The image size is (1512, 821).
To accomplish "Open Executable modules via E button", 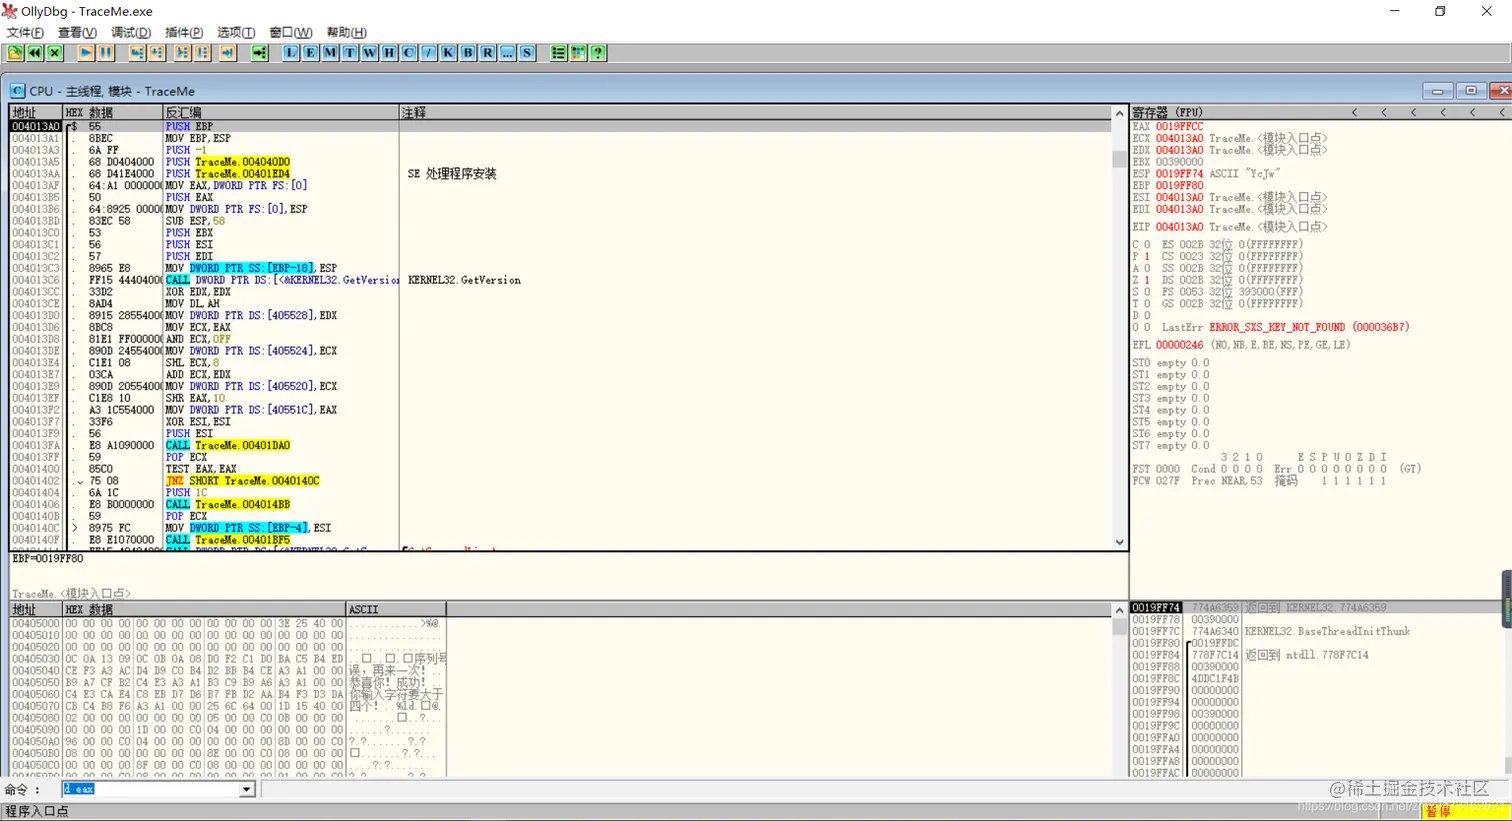I will pyautogui.click(x=311, y=53).
